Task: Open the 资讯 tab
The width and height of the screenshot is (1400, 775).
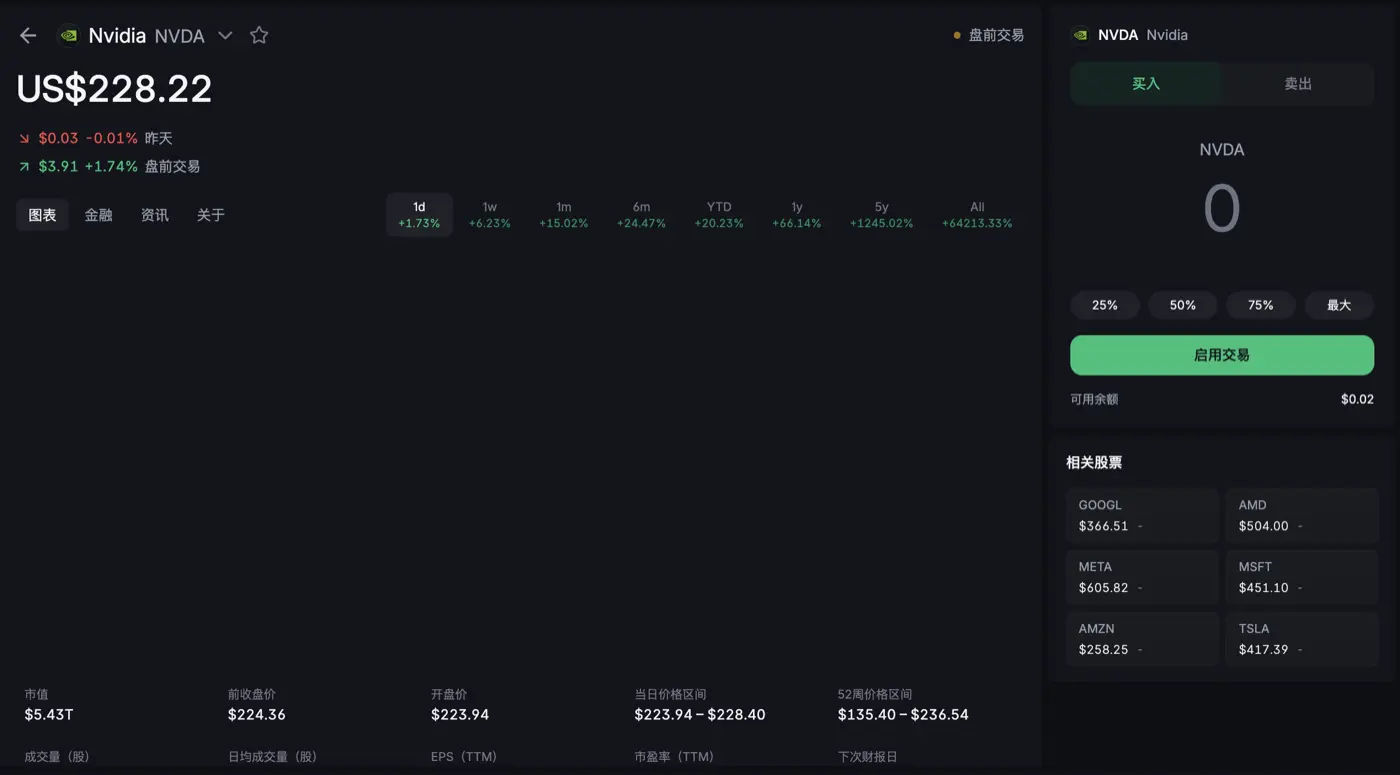Action: click(154, 215)
